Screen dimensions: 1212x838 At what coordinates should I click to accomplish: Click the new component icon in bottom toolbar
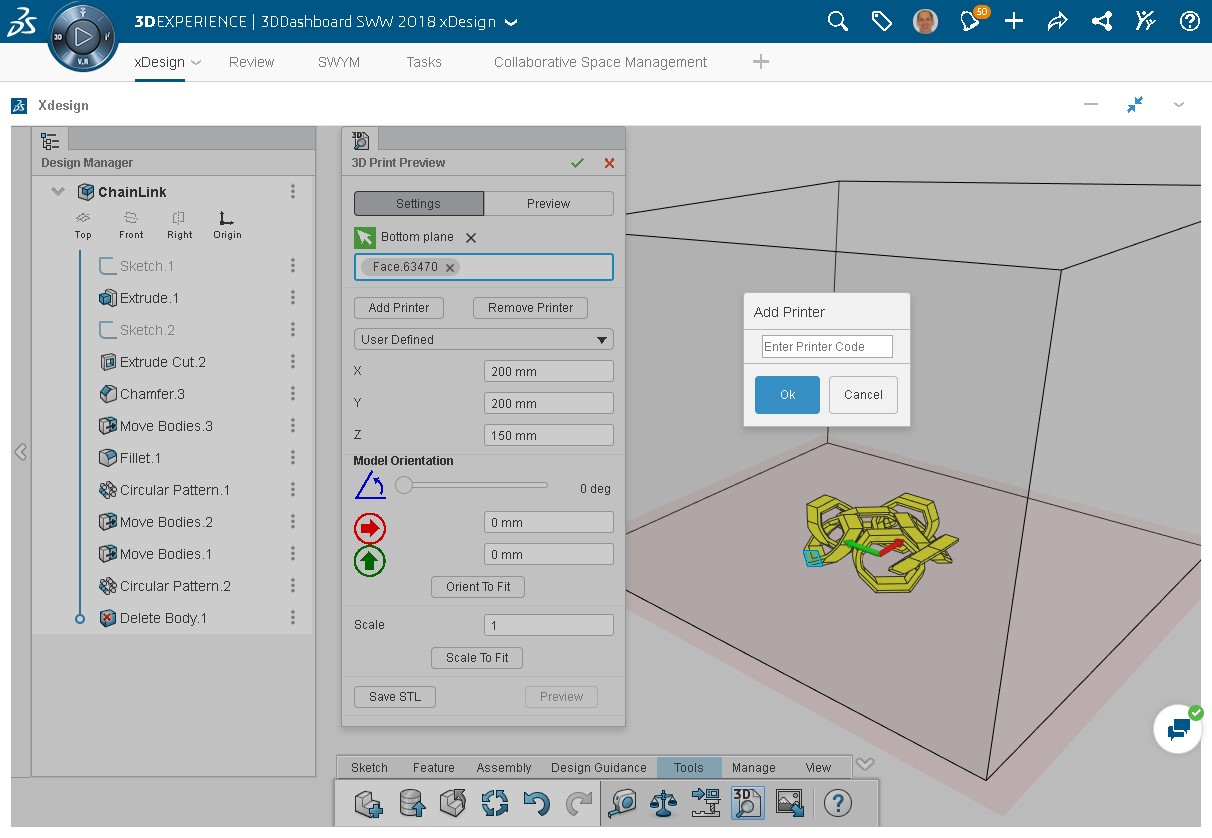click(x=368, y=802)
